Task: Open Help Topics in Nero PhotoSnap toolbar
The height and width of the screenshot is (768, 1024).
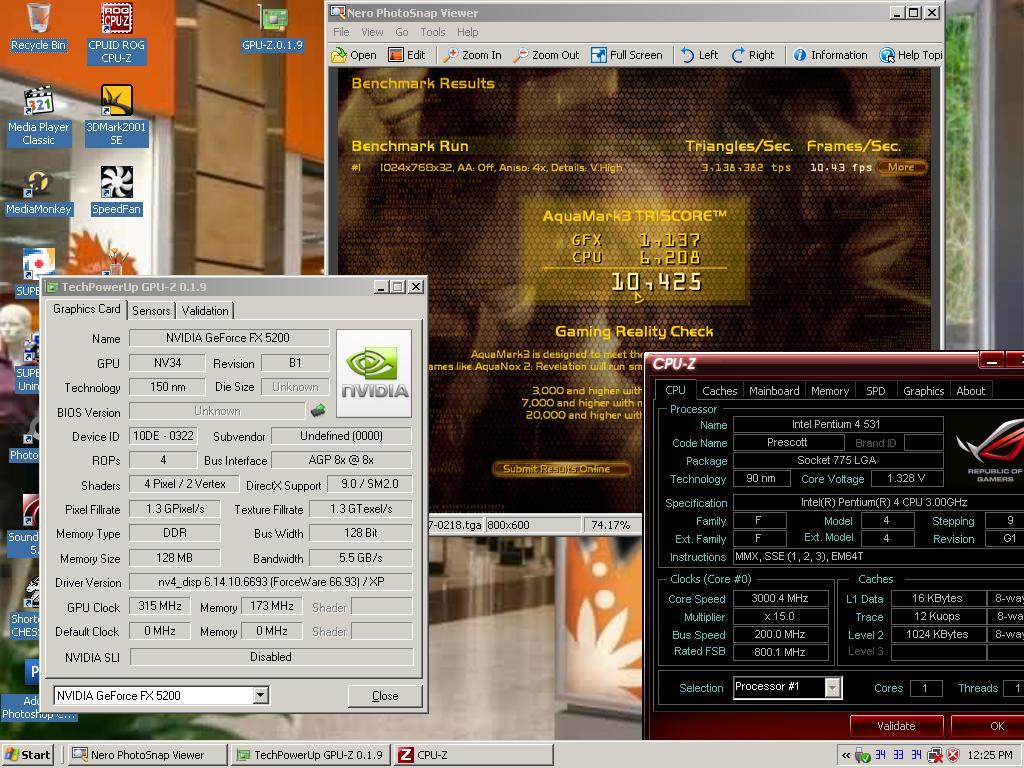Action: (x=910, y=55)
